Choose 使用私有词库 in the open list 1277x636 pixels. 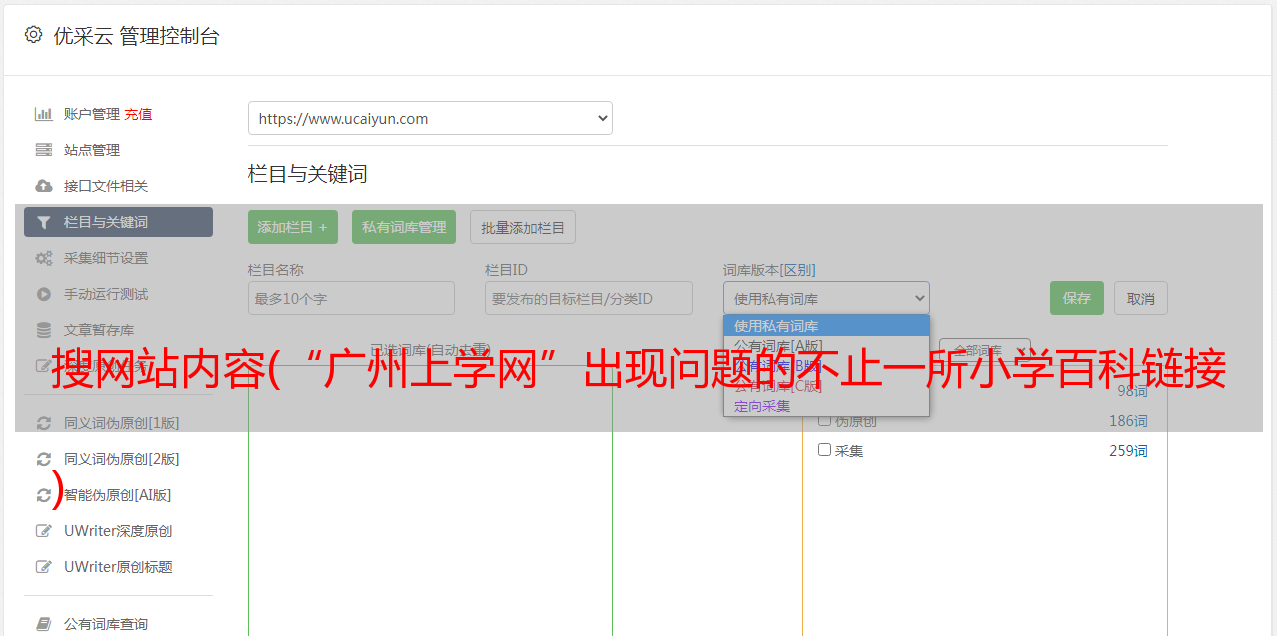coord(826,326)
